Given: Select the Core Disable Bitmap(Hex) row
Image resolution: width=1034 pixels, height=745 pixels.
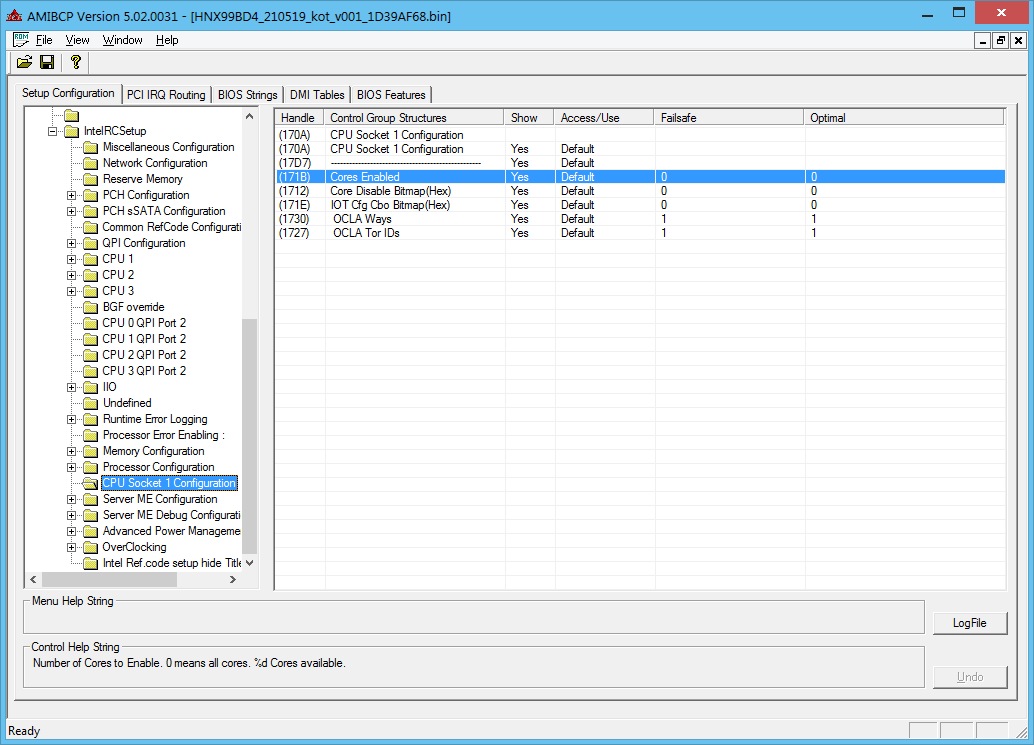Looking at the screenshot, I should 640,191.
